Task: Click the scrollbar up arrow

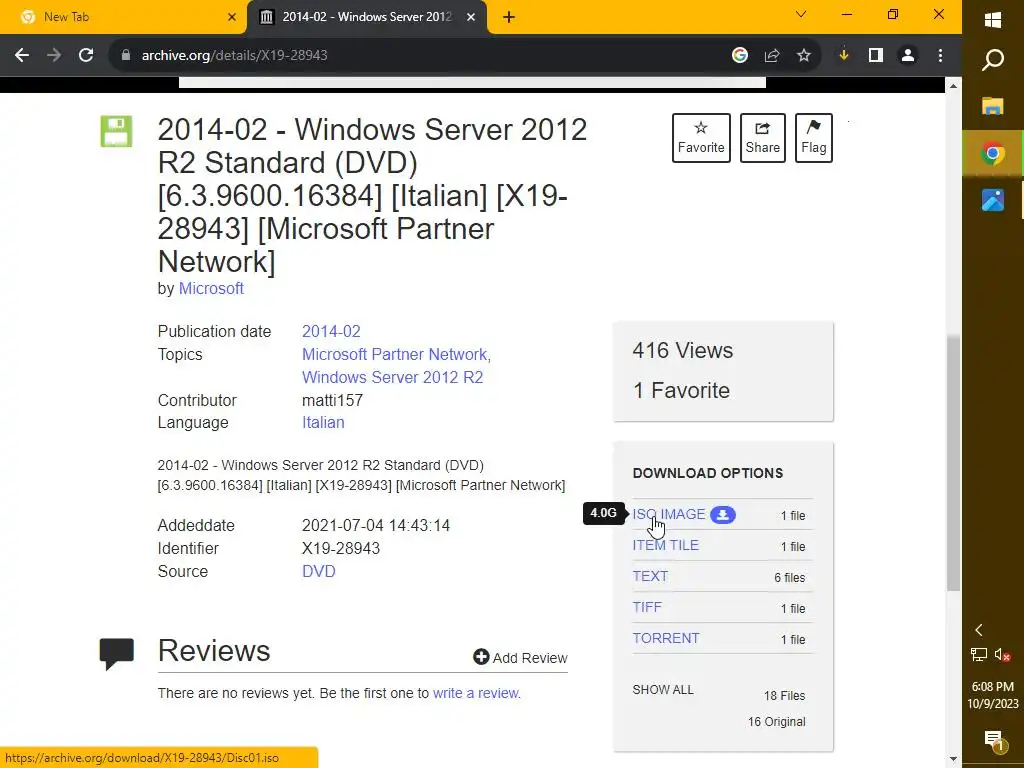Action: pyautogui.click(x=953, y=86)
